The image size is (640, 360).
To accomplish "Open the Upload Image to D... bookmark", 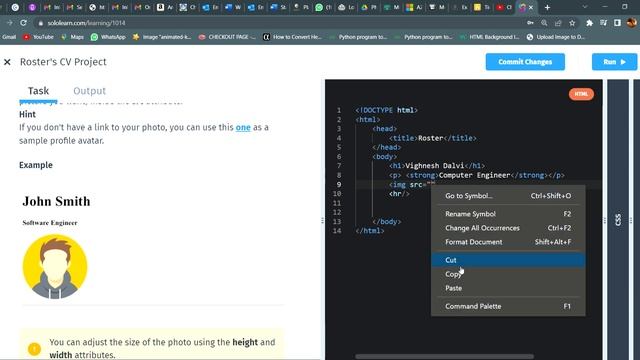I will click(556, 37).
